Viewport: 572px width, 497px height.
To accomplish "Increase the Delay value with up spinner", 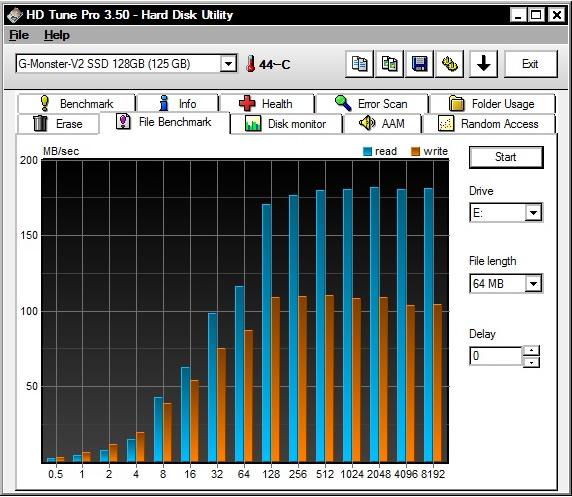I will click(x=531, y=351).
